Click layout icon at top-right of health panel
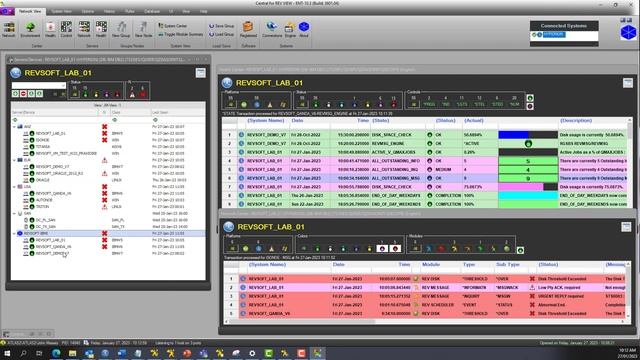640x360 pixels. tap(628, 83)
